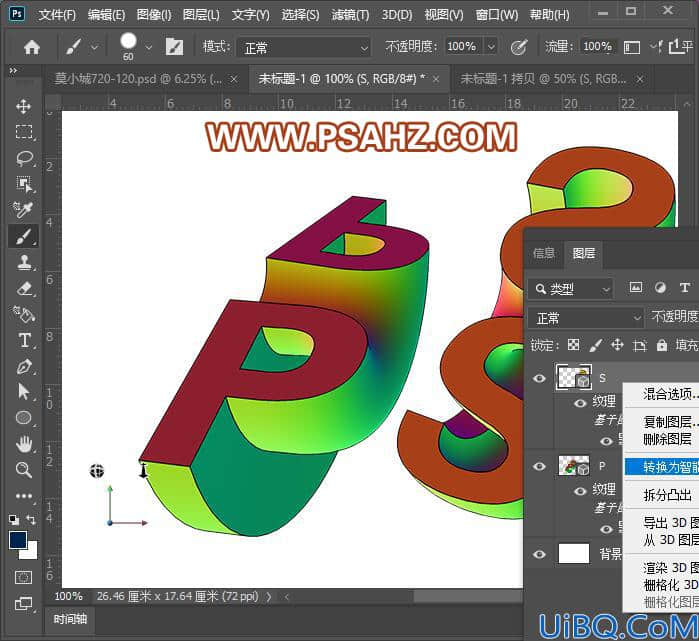Open the Image menu
Screen dimensions: 699x641
154,15
